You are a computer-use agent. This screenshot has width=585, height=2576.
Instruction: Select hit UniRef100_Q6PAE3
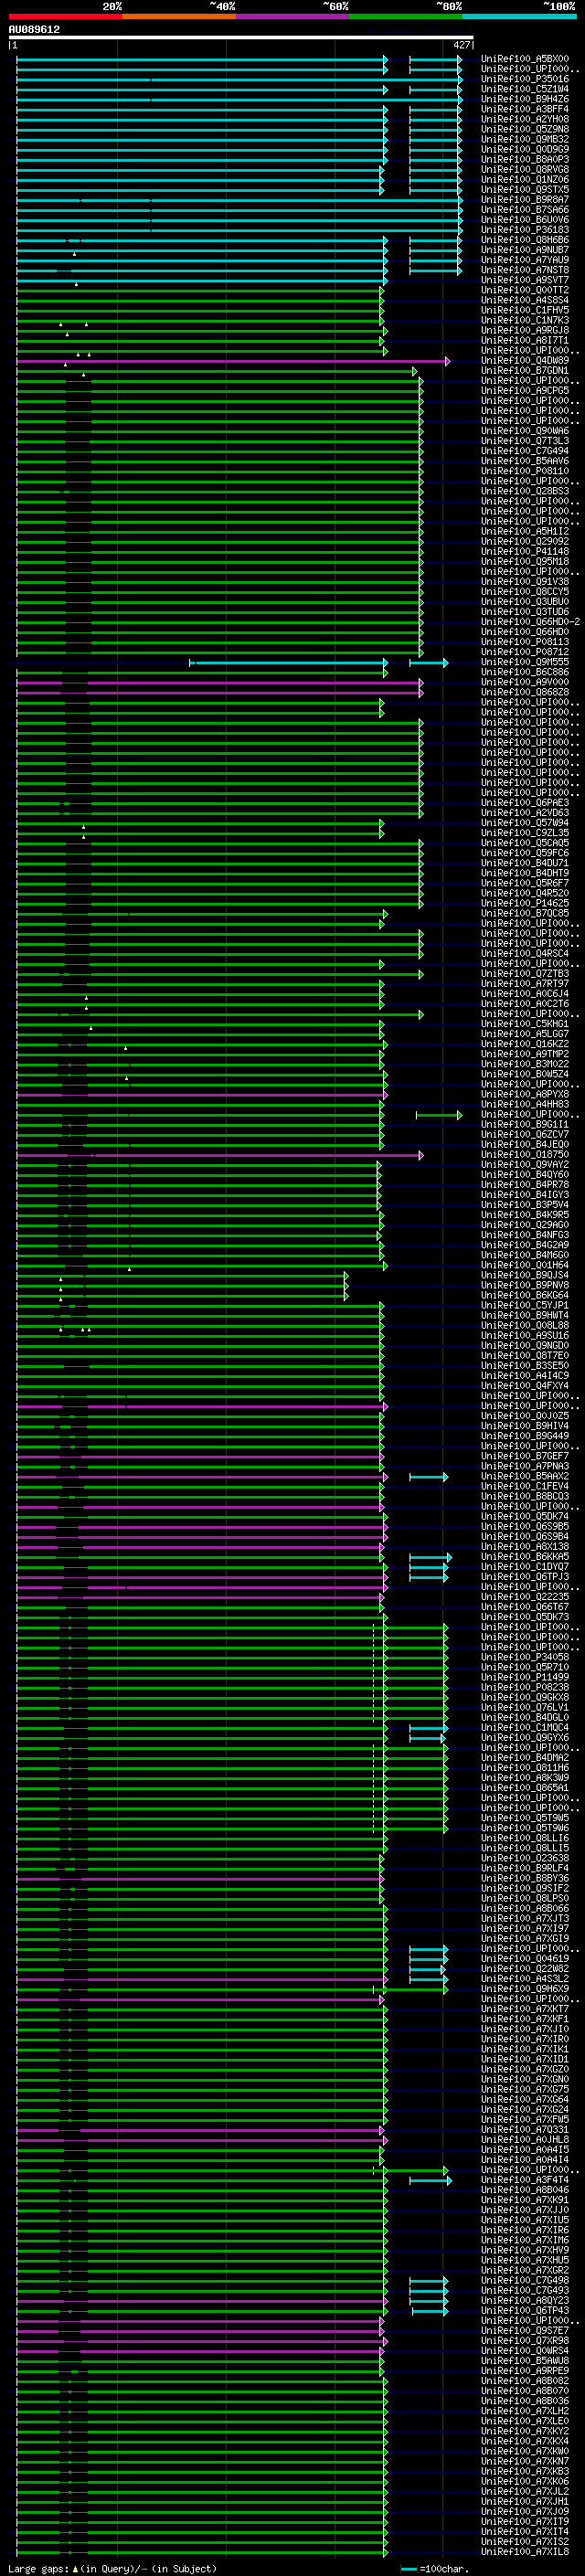point(524,803)
